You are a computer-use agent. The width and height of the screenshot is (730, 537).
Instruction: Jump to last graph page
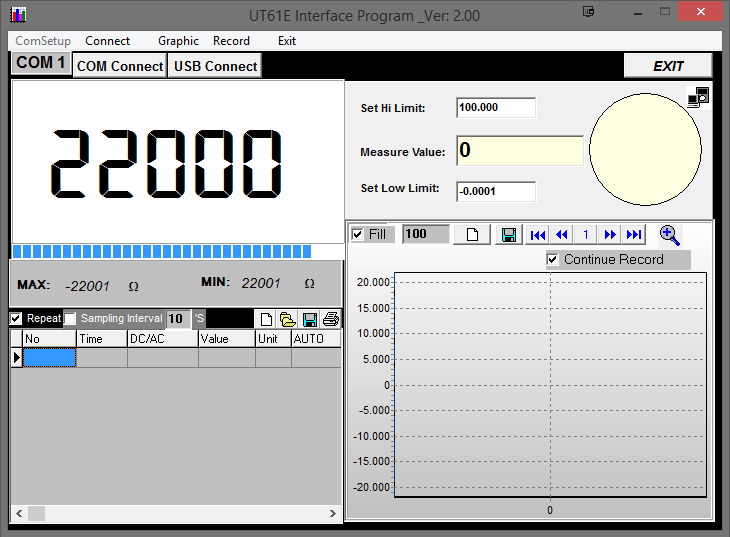coord(634,234)
